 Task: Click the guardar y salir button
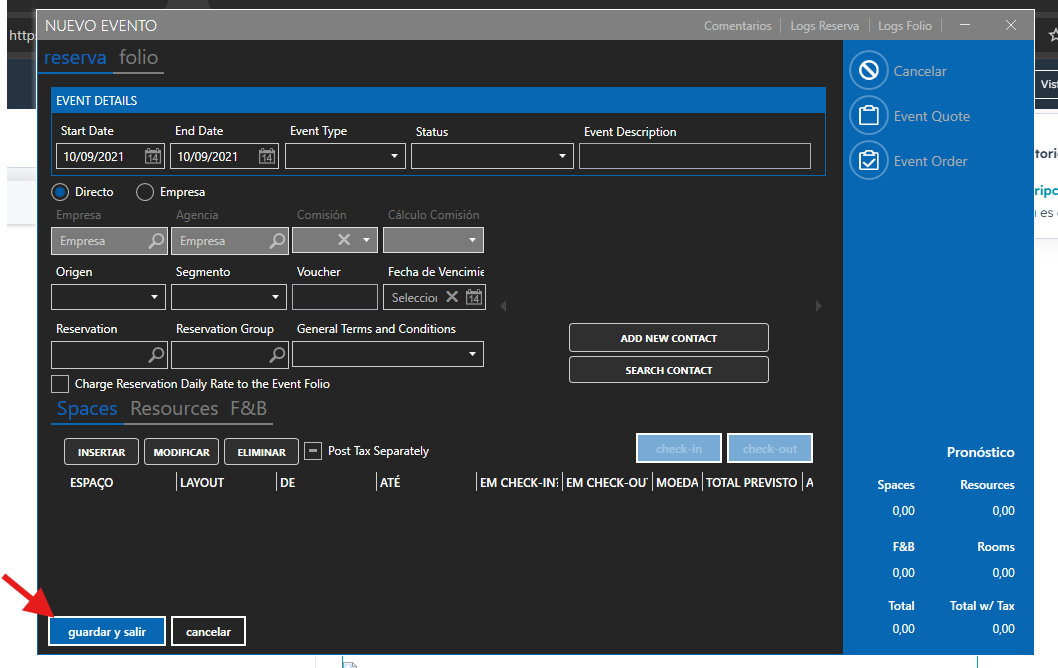tap(107, 632)
